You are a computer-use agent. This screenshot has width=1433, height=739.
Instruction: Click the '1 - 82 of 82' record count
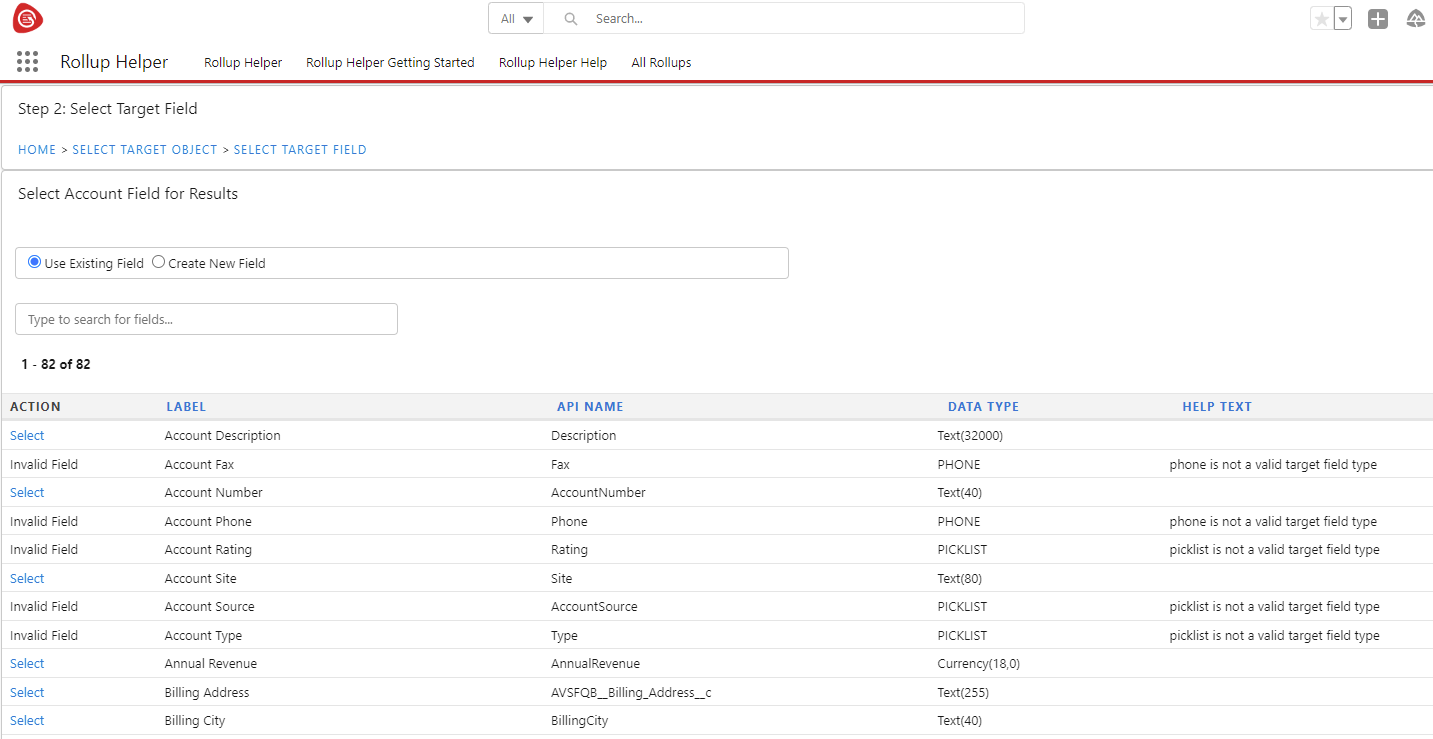tap(56, 365)
